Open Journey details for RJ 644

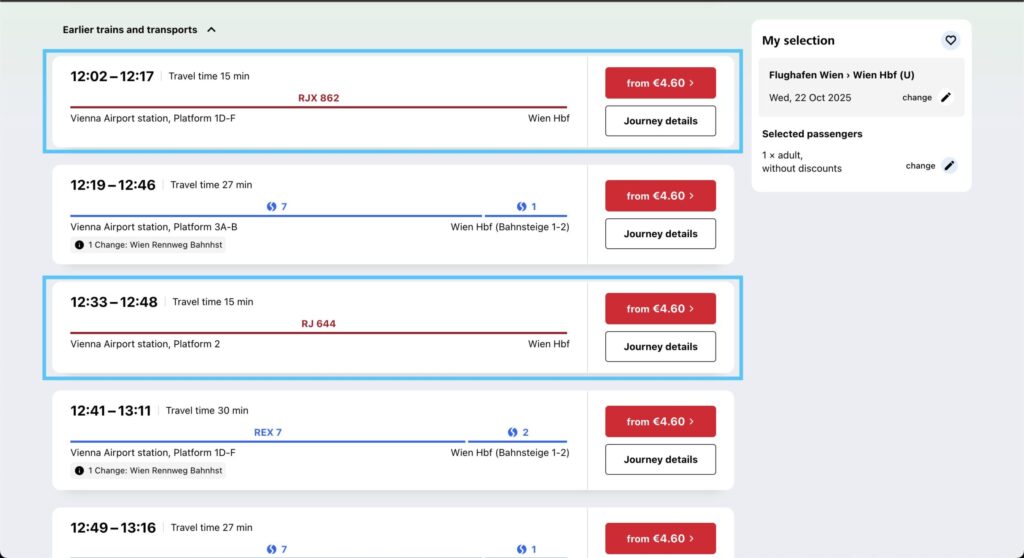coord(660,347)
